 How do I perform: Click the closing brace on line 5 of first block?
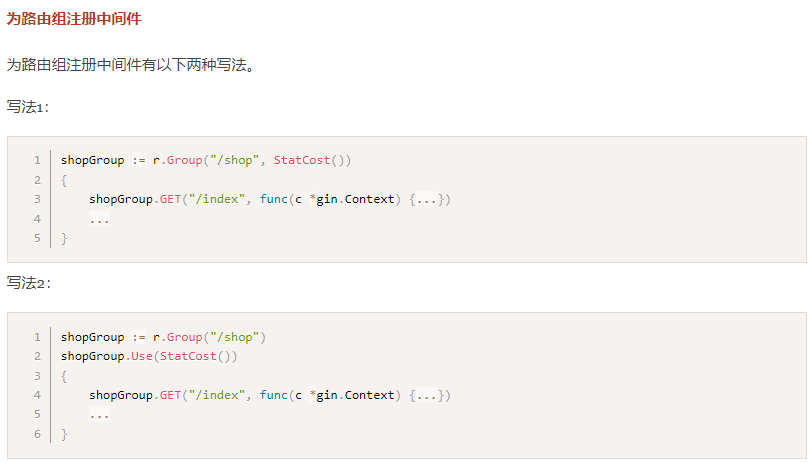tap(64, 238)
